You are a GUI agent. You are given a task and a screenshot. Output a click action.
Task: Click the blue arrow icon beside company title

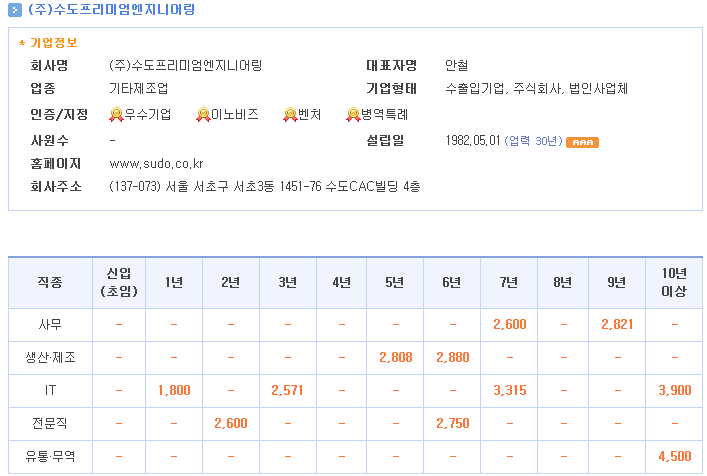coord(15,9)
